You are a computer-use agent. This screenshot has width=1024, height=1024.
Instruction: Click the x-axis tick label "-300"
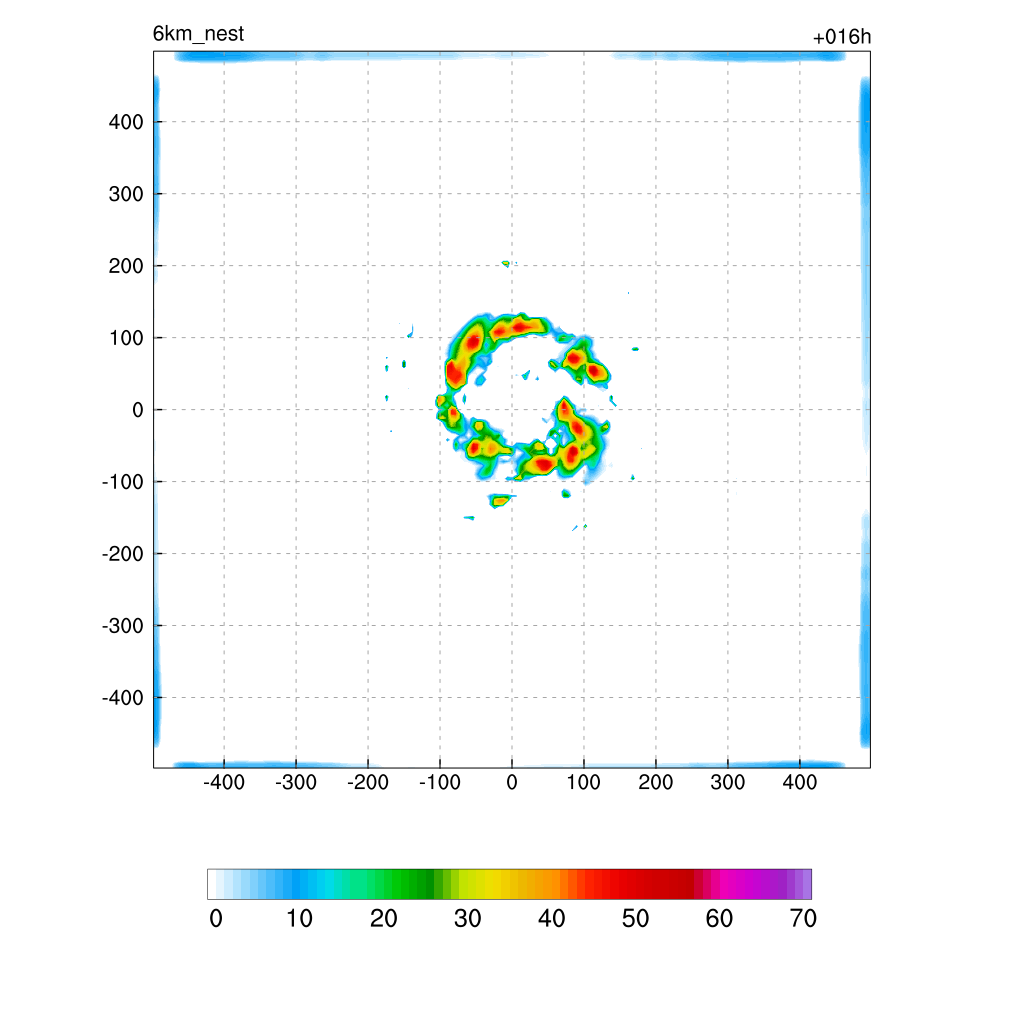click(x=296, y=782)
